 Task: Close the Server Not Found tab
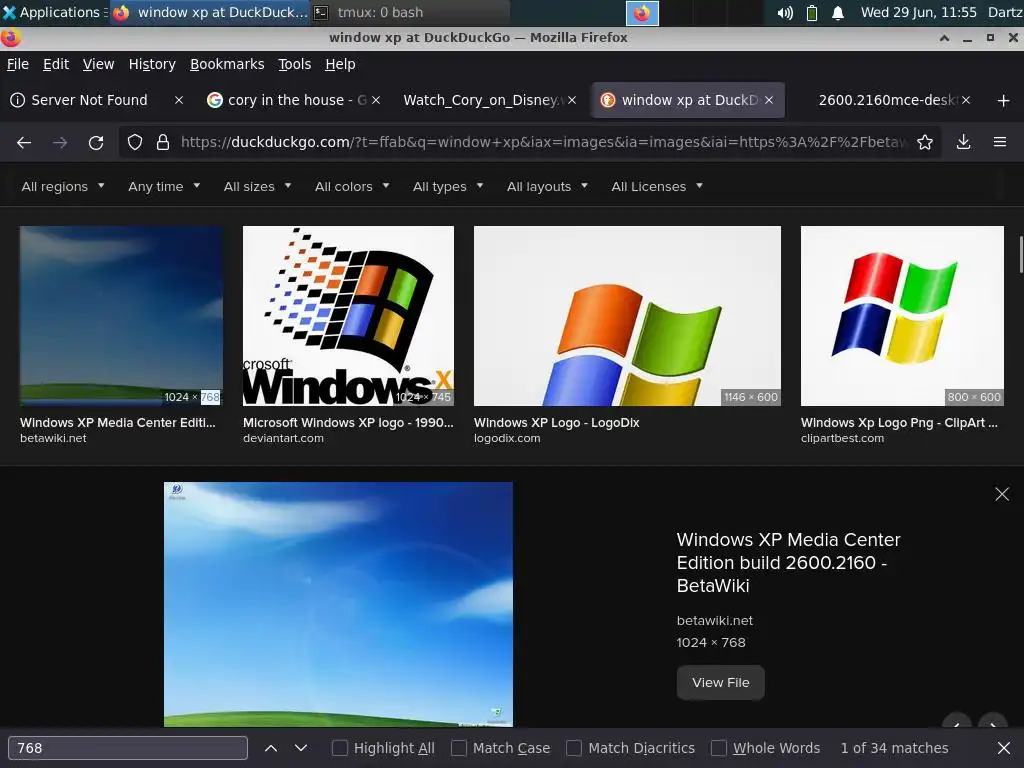(x=179, y=100)
